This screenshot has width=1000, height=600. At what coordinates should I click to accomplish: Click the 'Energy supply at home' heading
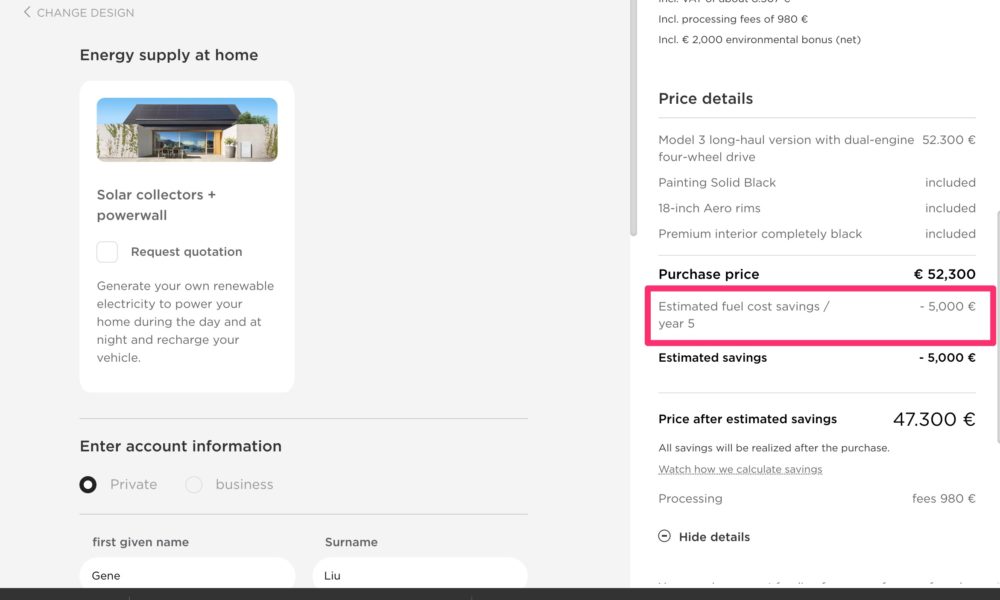[169, 55]
